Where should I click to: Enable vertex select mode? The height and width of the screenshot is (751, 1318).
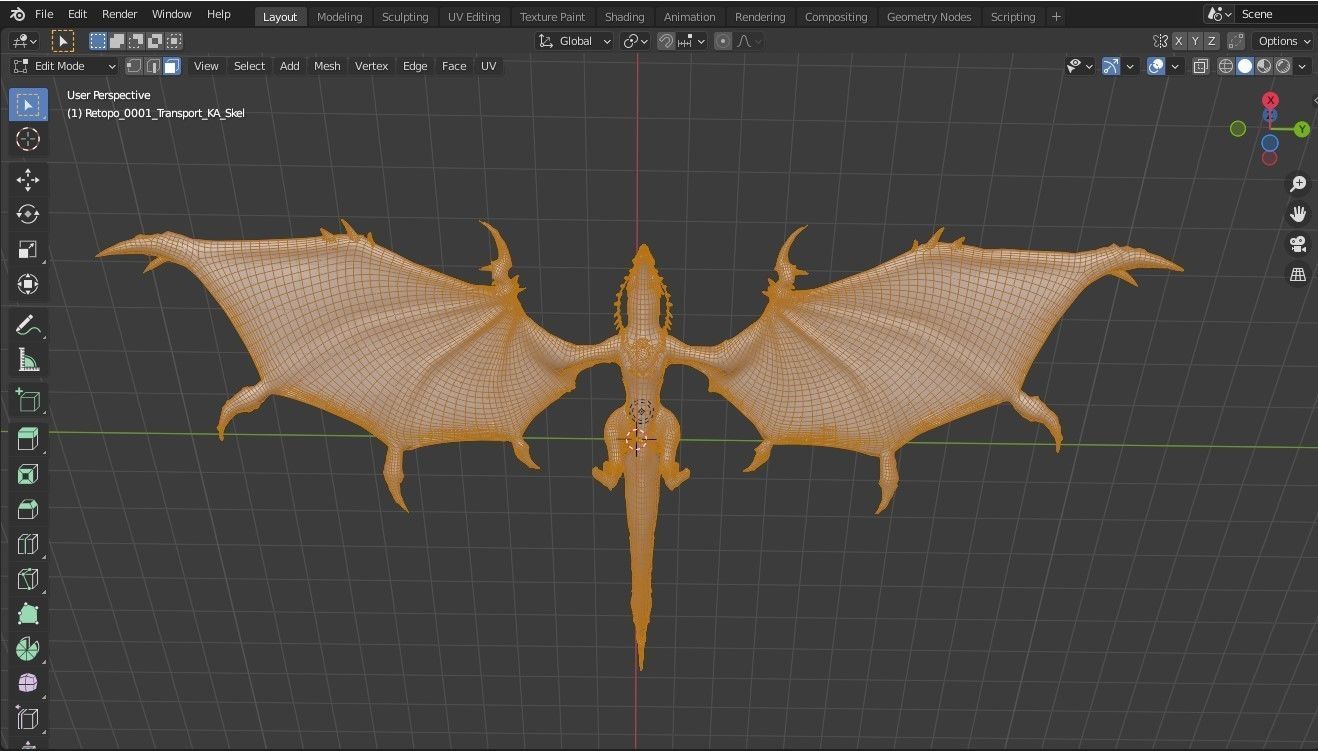(133, 66)
